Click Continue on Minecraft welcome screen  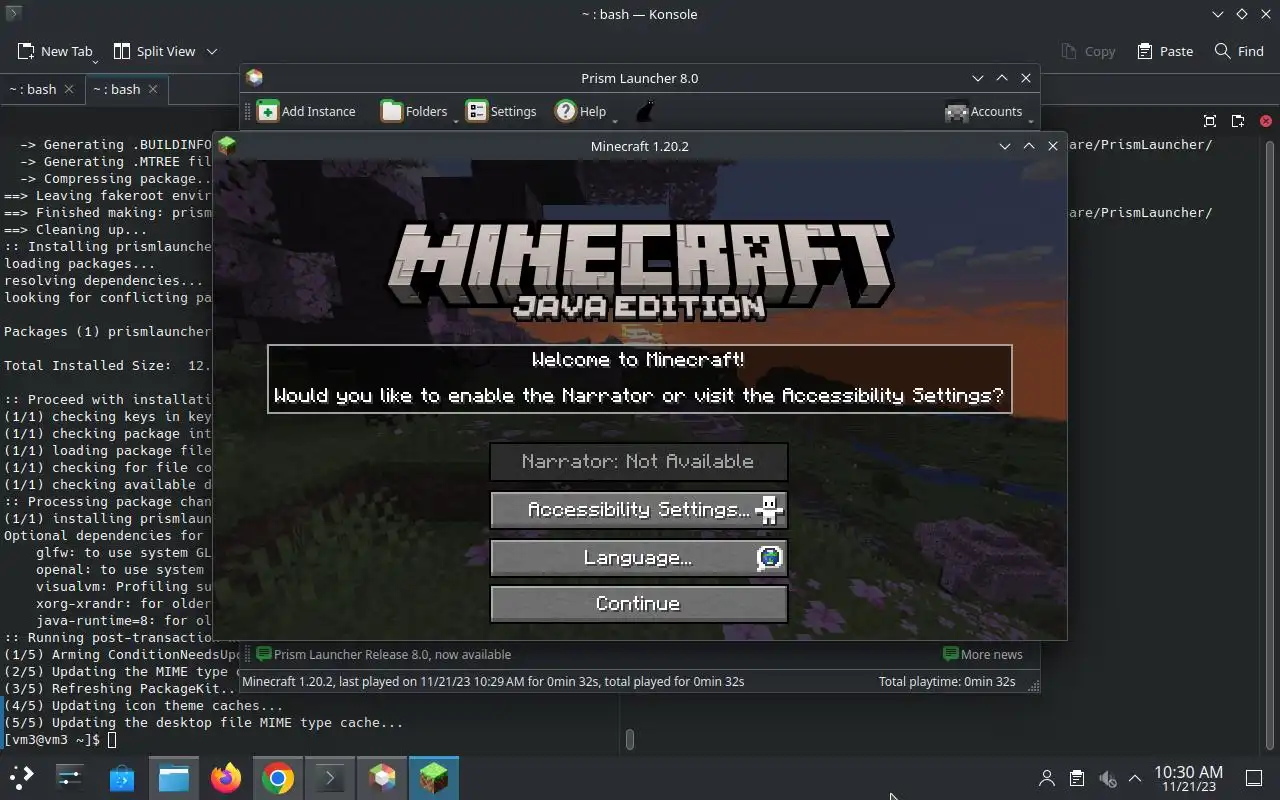click(638, 604)
